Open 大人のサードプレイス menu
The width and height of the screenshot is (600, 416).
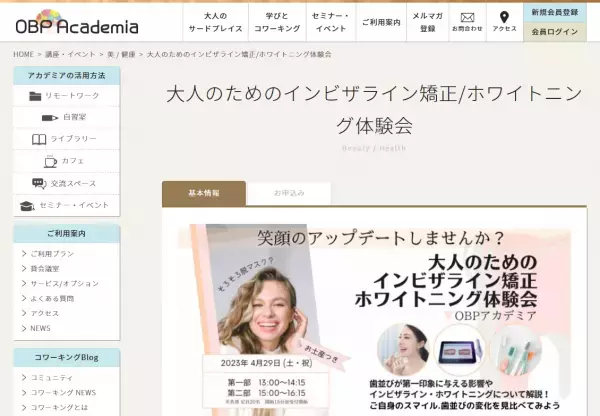click(215, 22)
